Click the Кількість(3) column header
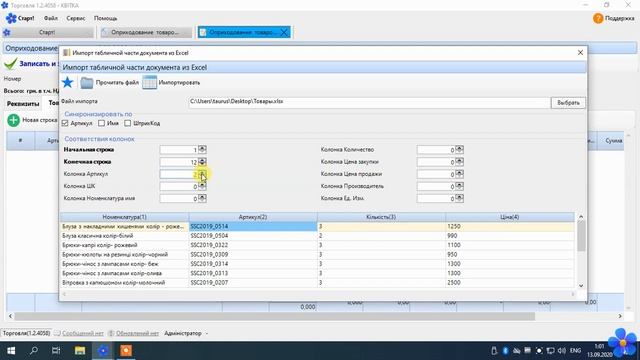 381,217
